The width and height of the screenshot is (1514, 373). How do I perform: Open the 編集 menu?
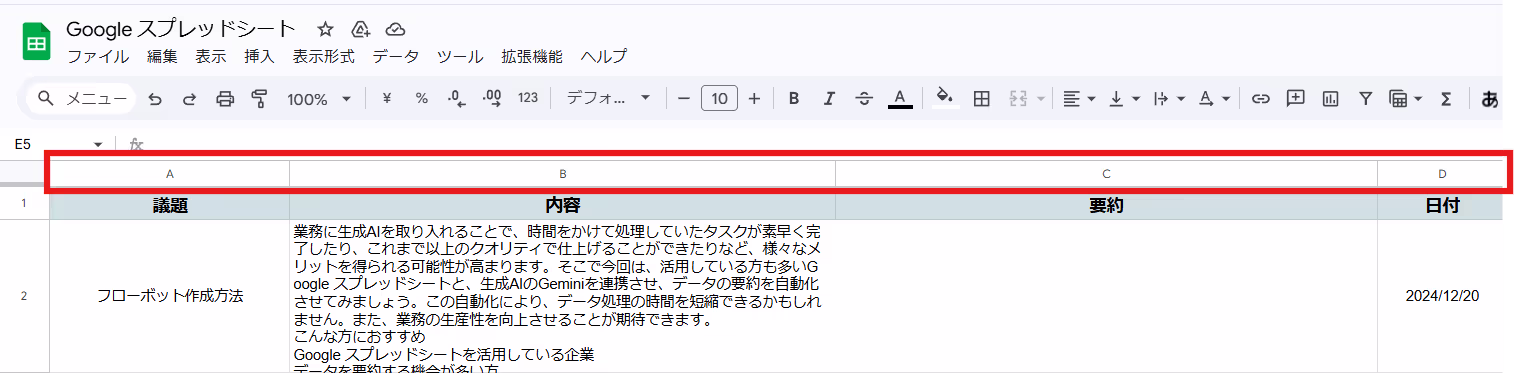(162, 57)
